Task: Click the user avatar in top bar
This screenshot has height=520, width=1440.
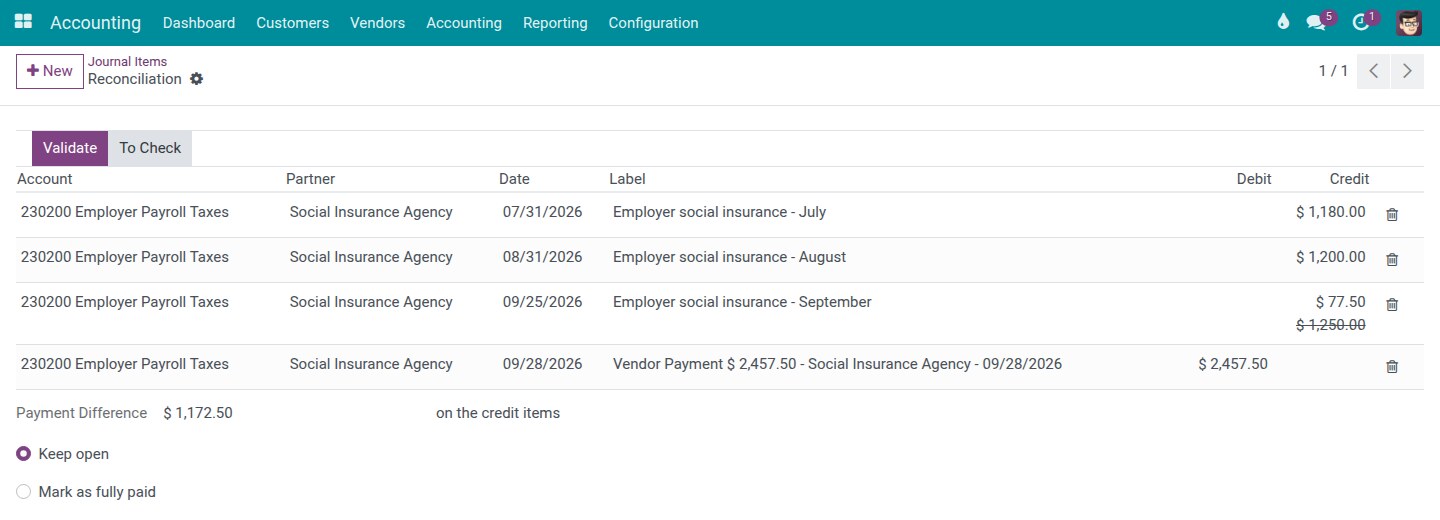Action: [1409, 22]
